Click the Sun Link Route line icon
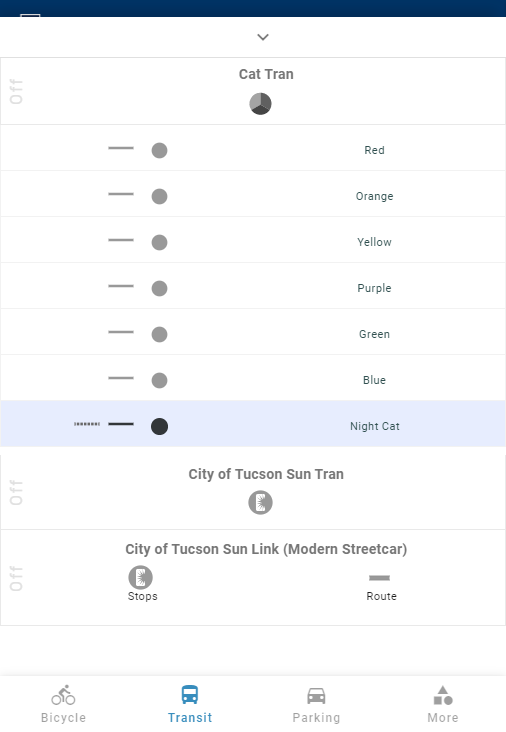The height and width of the screenshot is (732, 506). click(380, 578)
